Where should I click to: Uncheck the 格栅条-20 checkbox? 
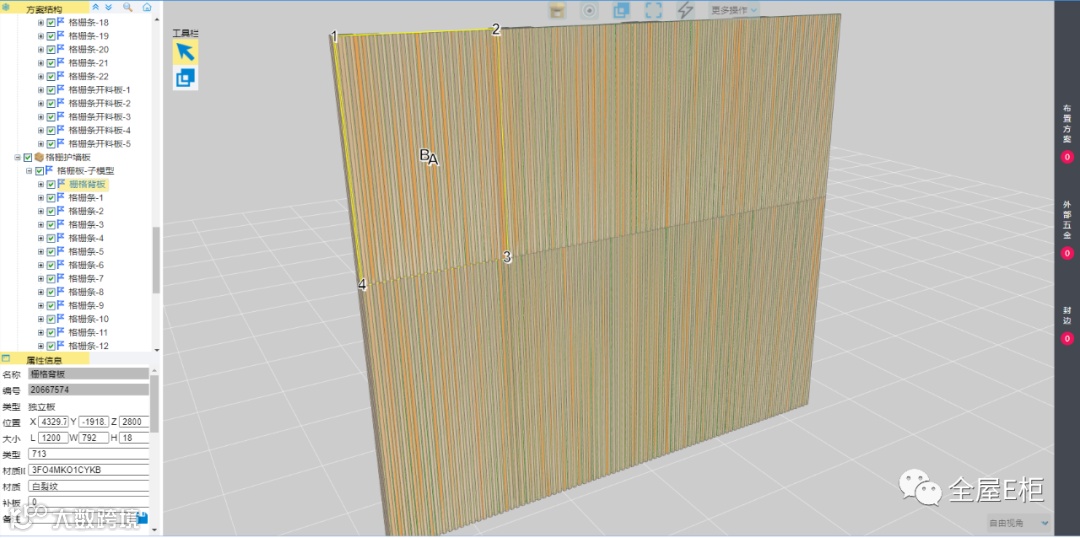(51, 49)
